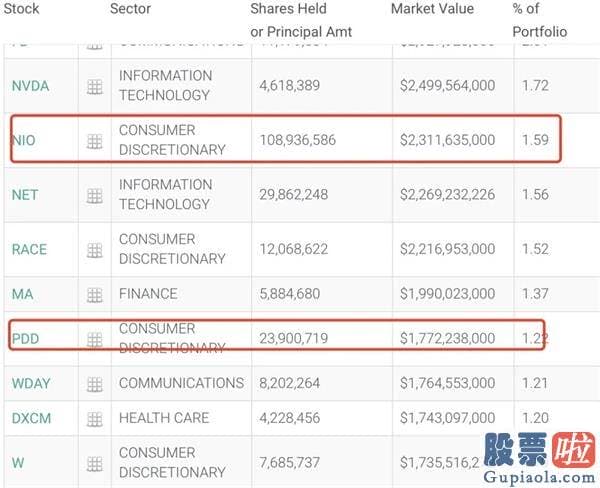This screenshot has width=600, height=488.
Task: Sort by Market Value column header
Action: point(432,9)
